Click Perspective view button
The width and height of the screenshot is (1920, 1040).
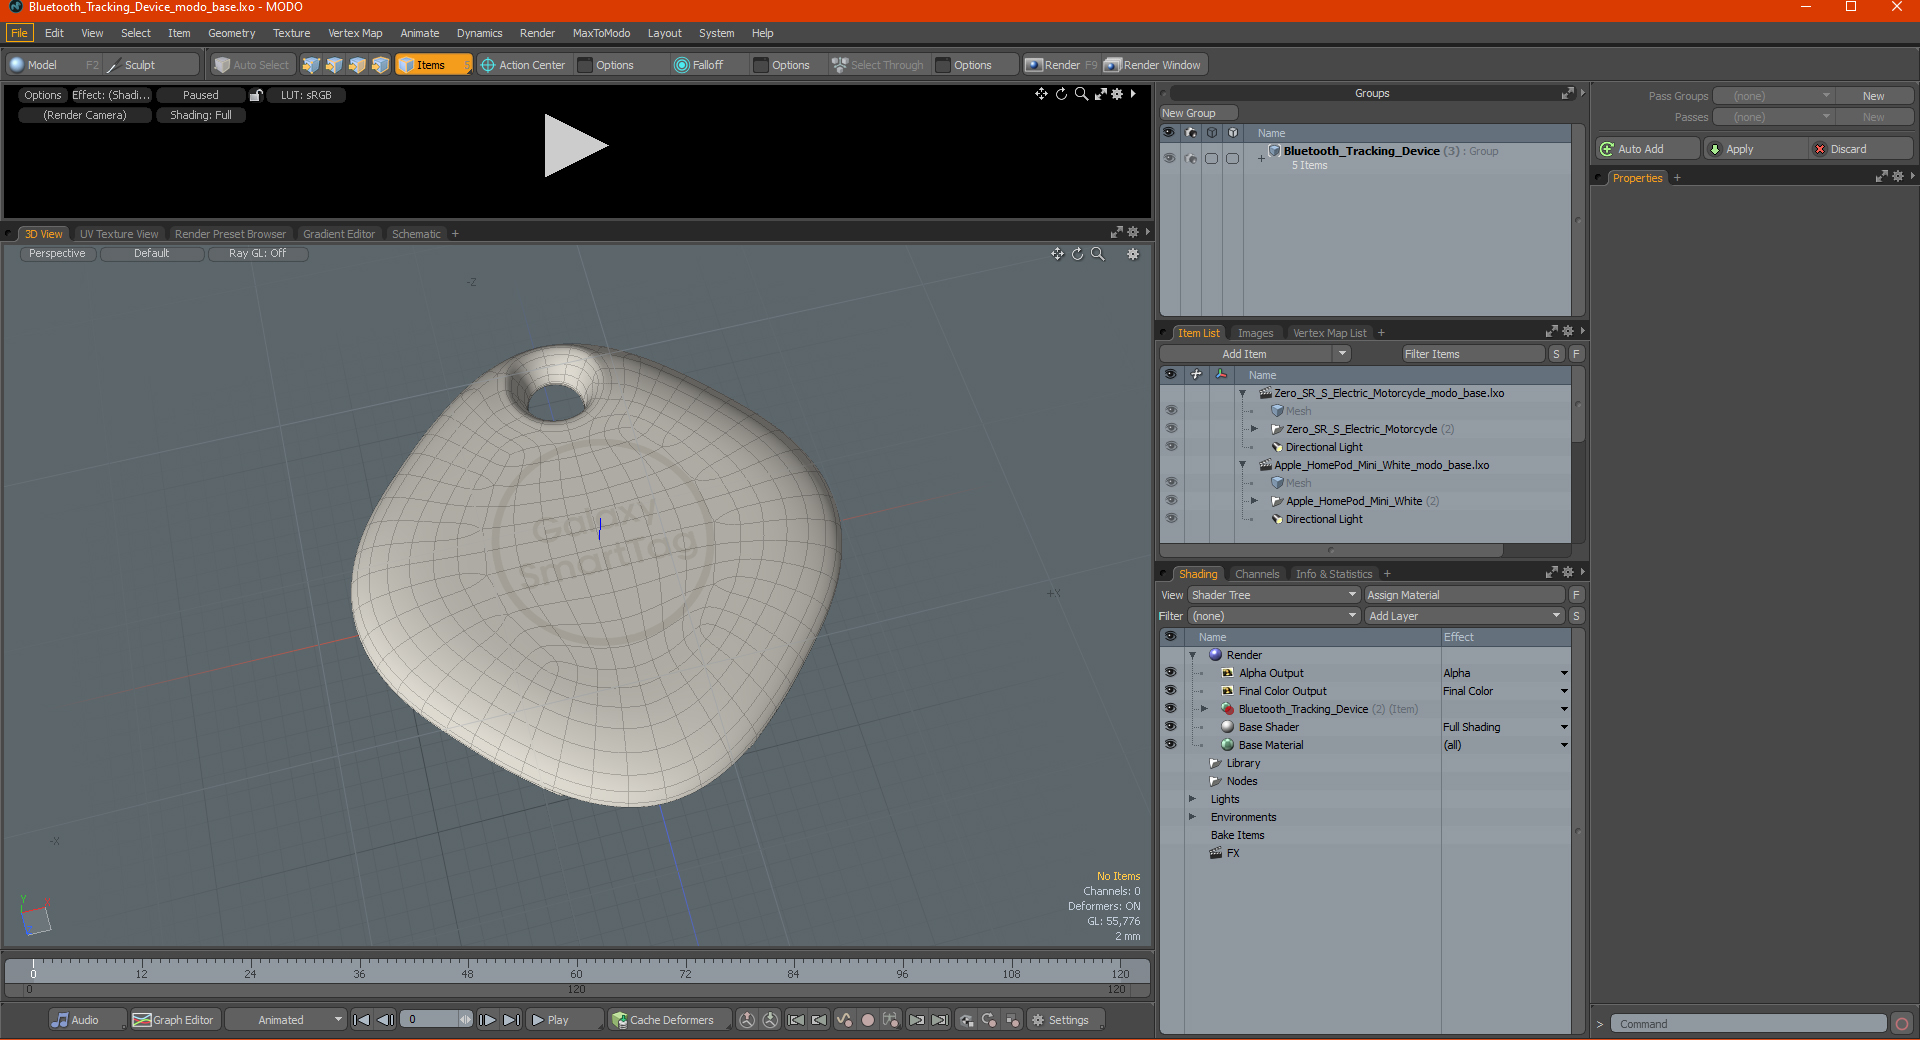(x=57, y=254)
